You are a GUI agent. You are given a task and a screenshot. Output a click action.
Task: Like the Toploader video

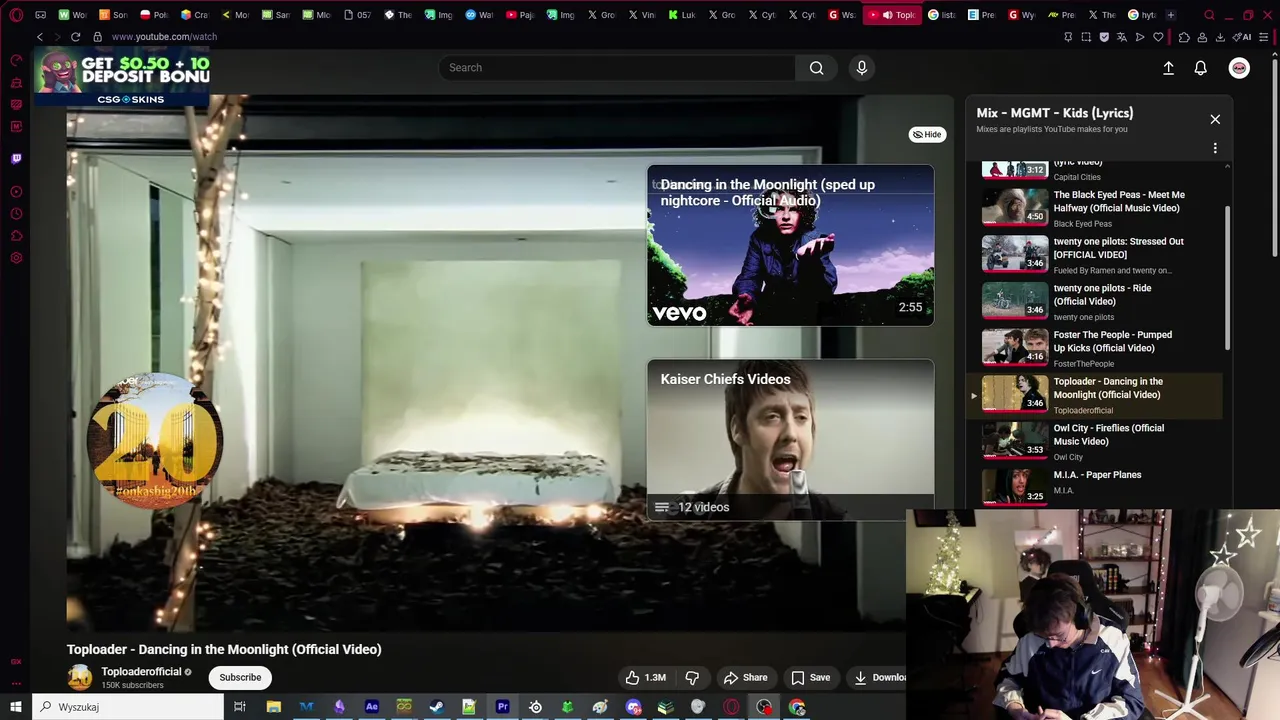click(x=646, y=677)
